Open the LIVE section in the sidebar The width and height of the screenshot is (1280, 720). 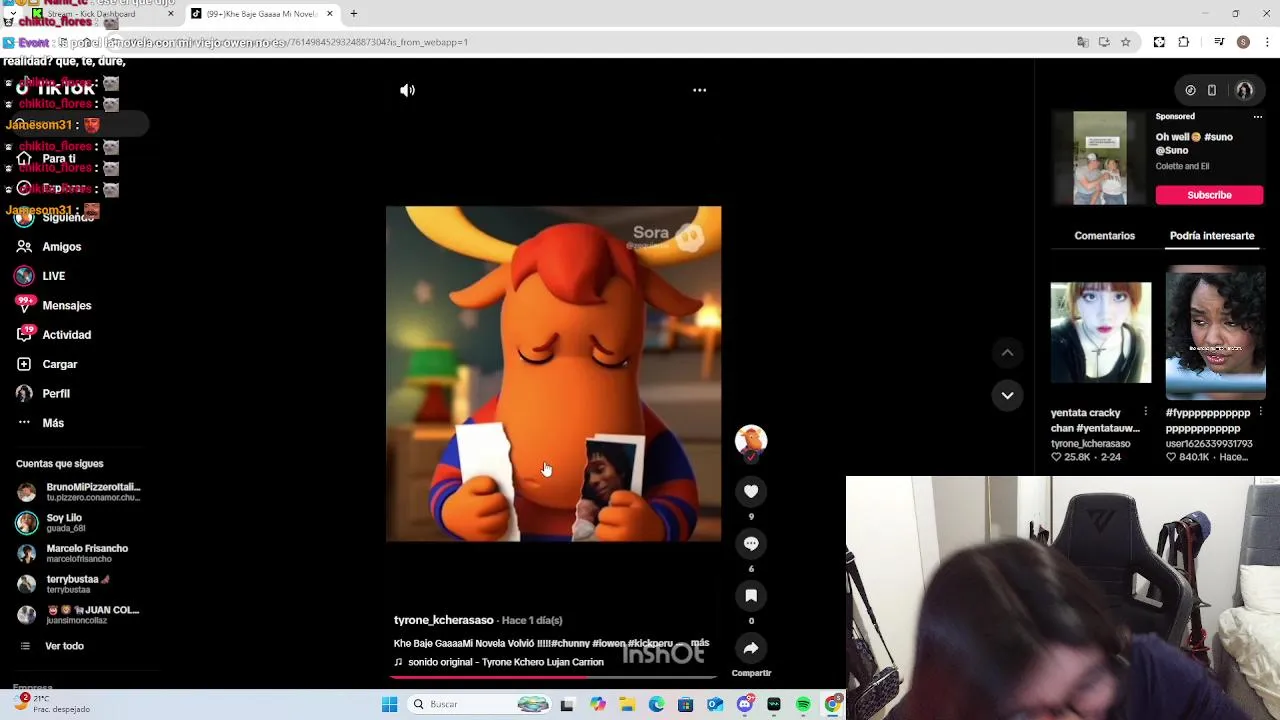[x=40, y=276]
